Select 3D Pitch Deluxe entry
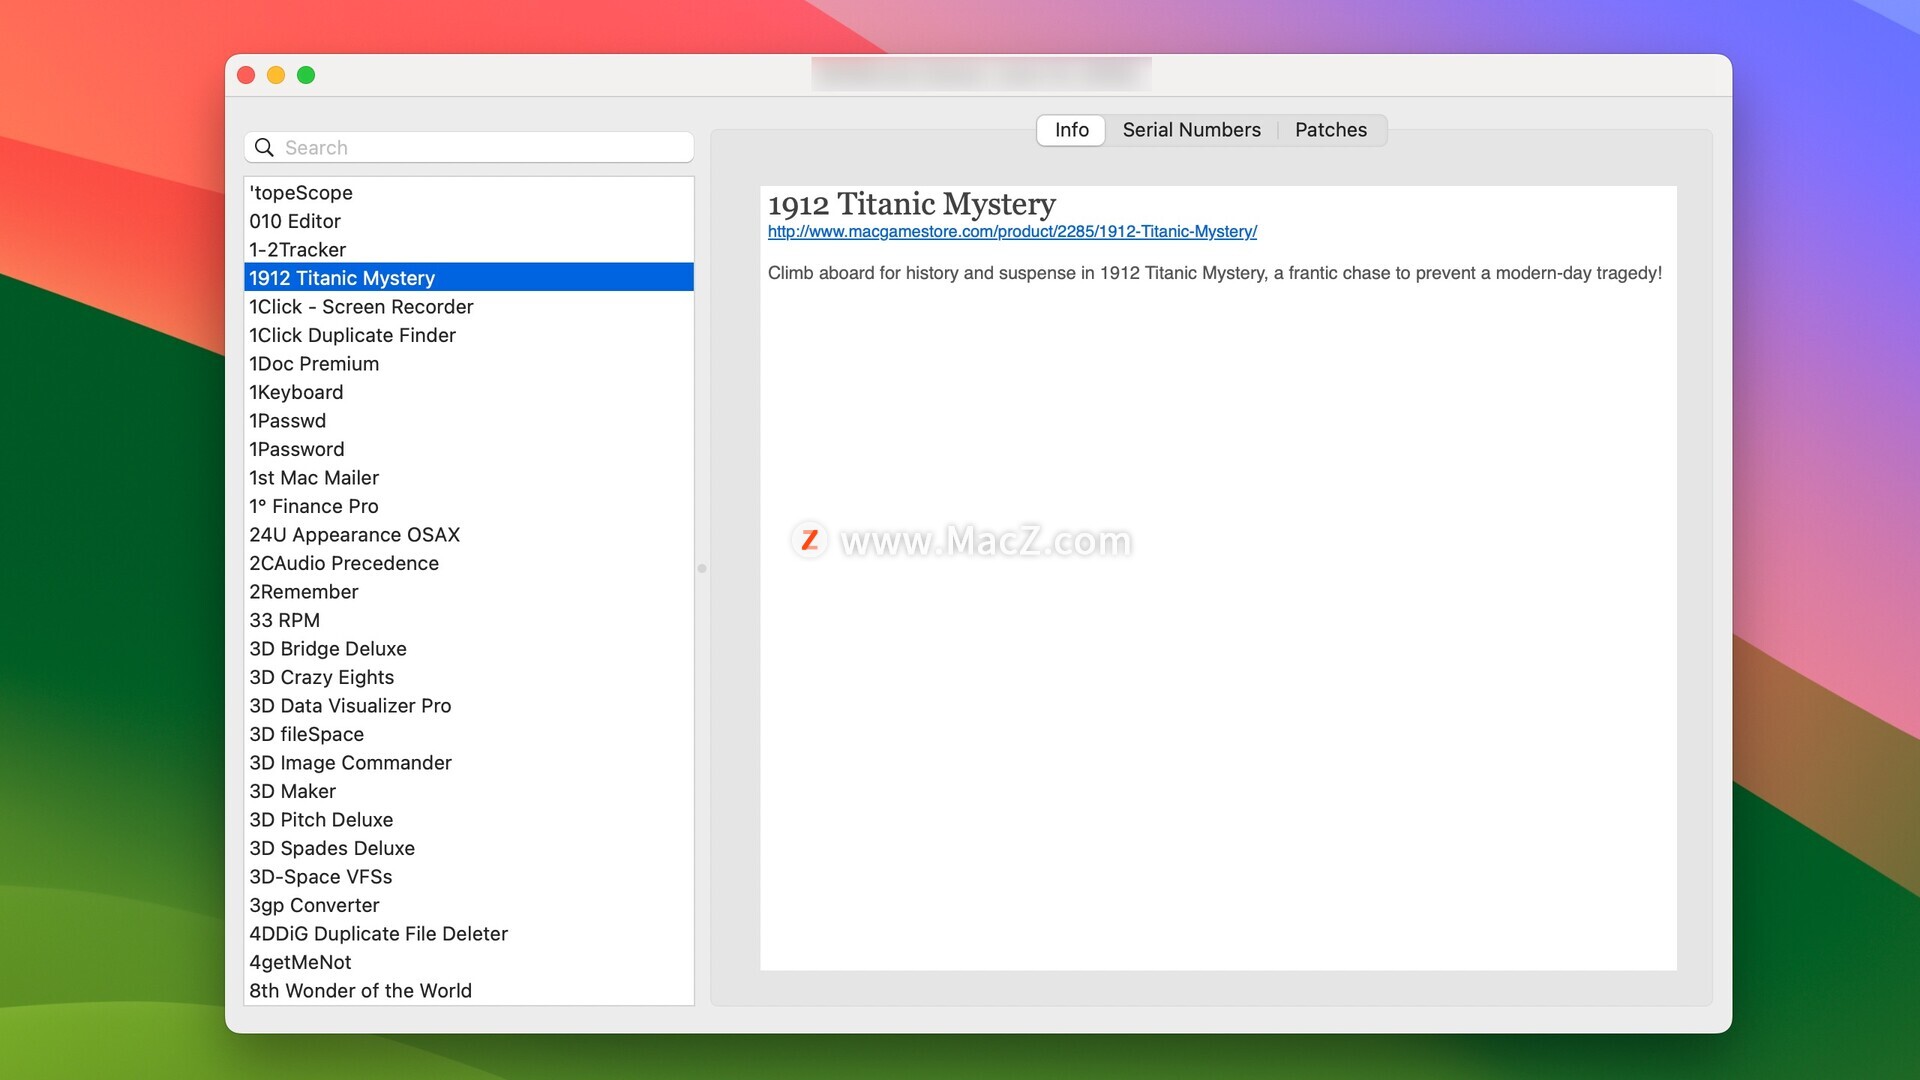Image resolution: width=1920 pixels, height=1080 pixels. tap(468, 820)
